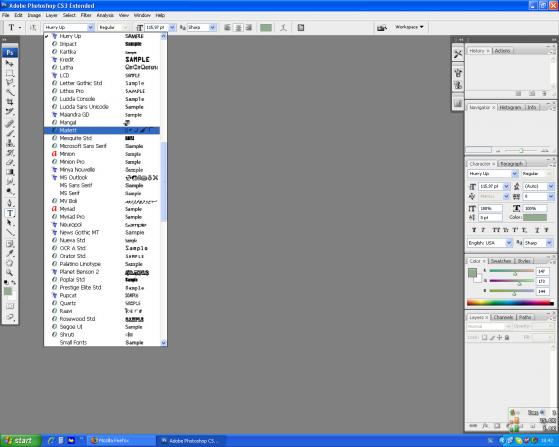The width and height of the screenshot is (559, 447).
Task: Select the Brush tool
Action: point(10,133)
